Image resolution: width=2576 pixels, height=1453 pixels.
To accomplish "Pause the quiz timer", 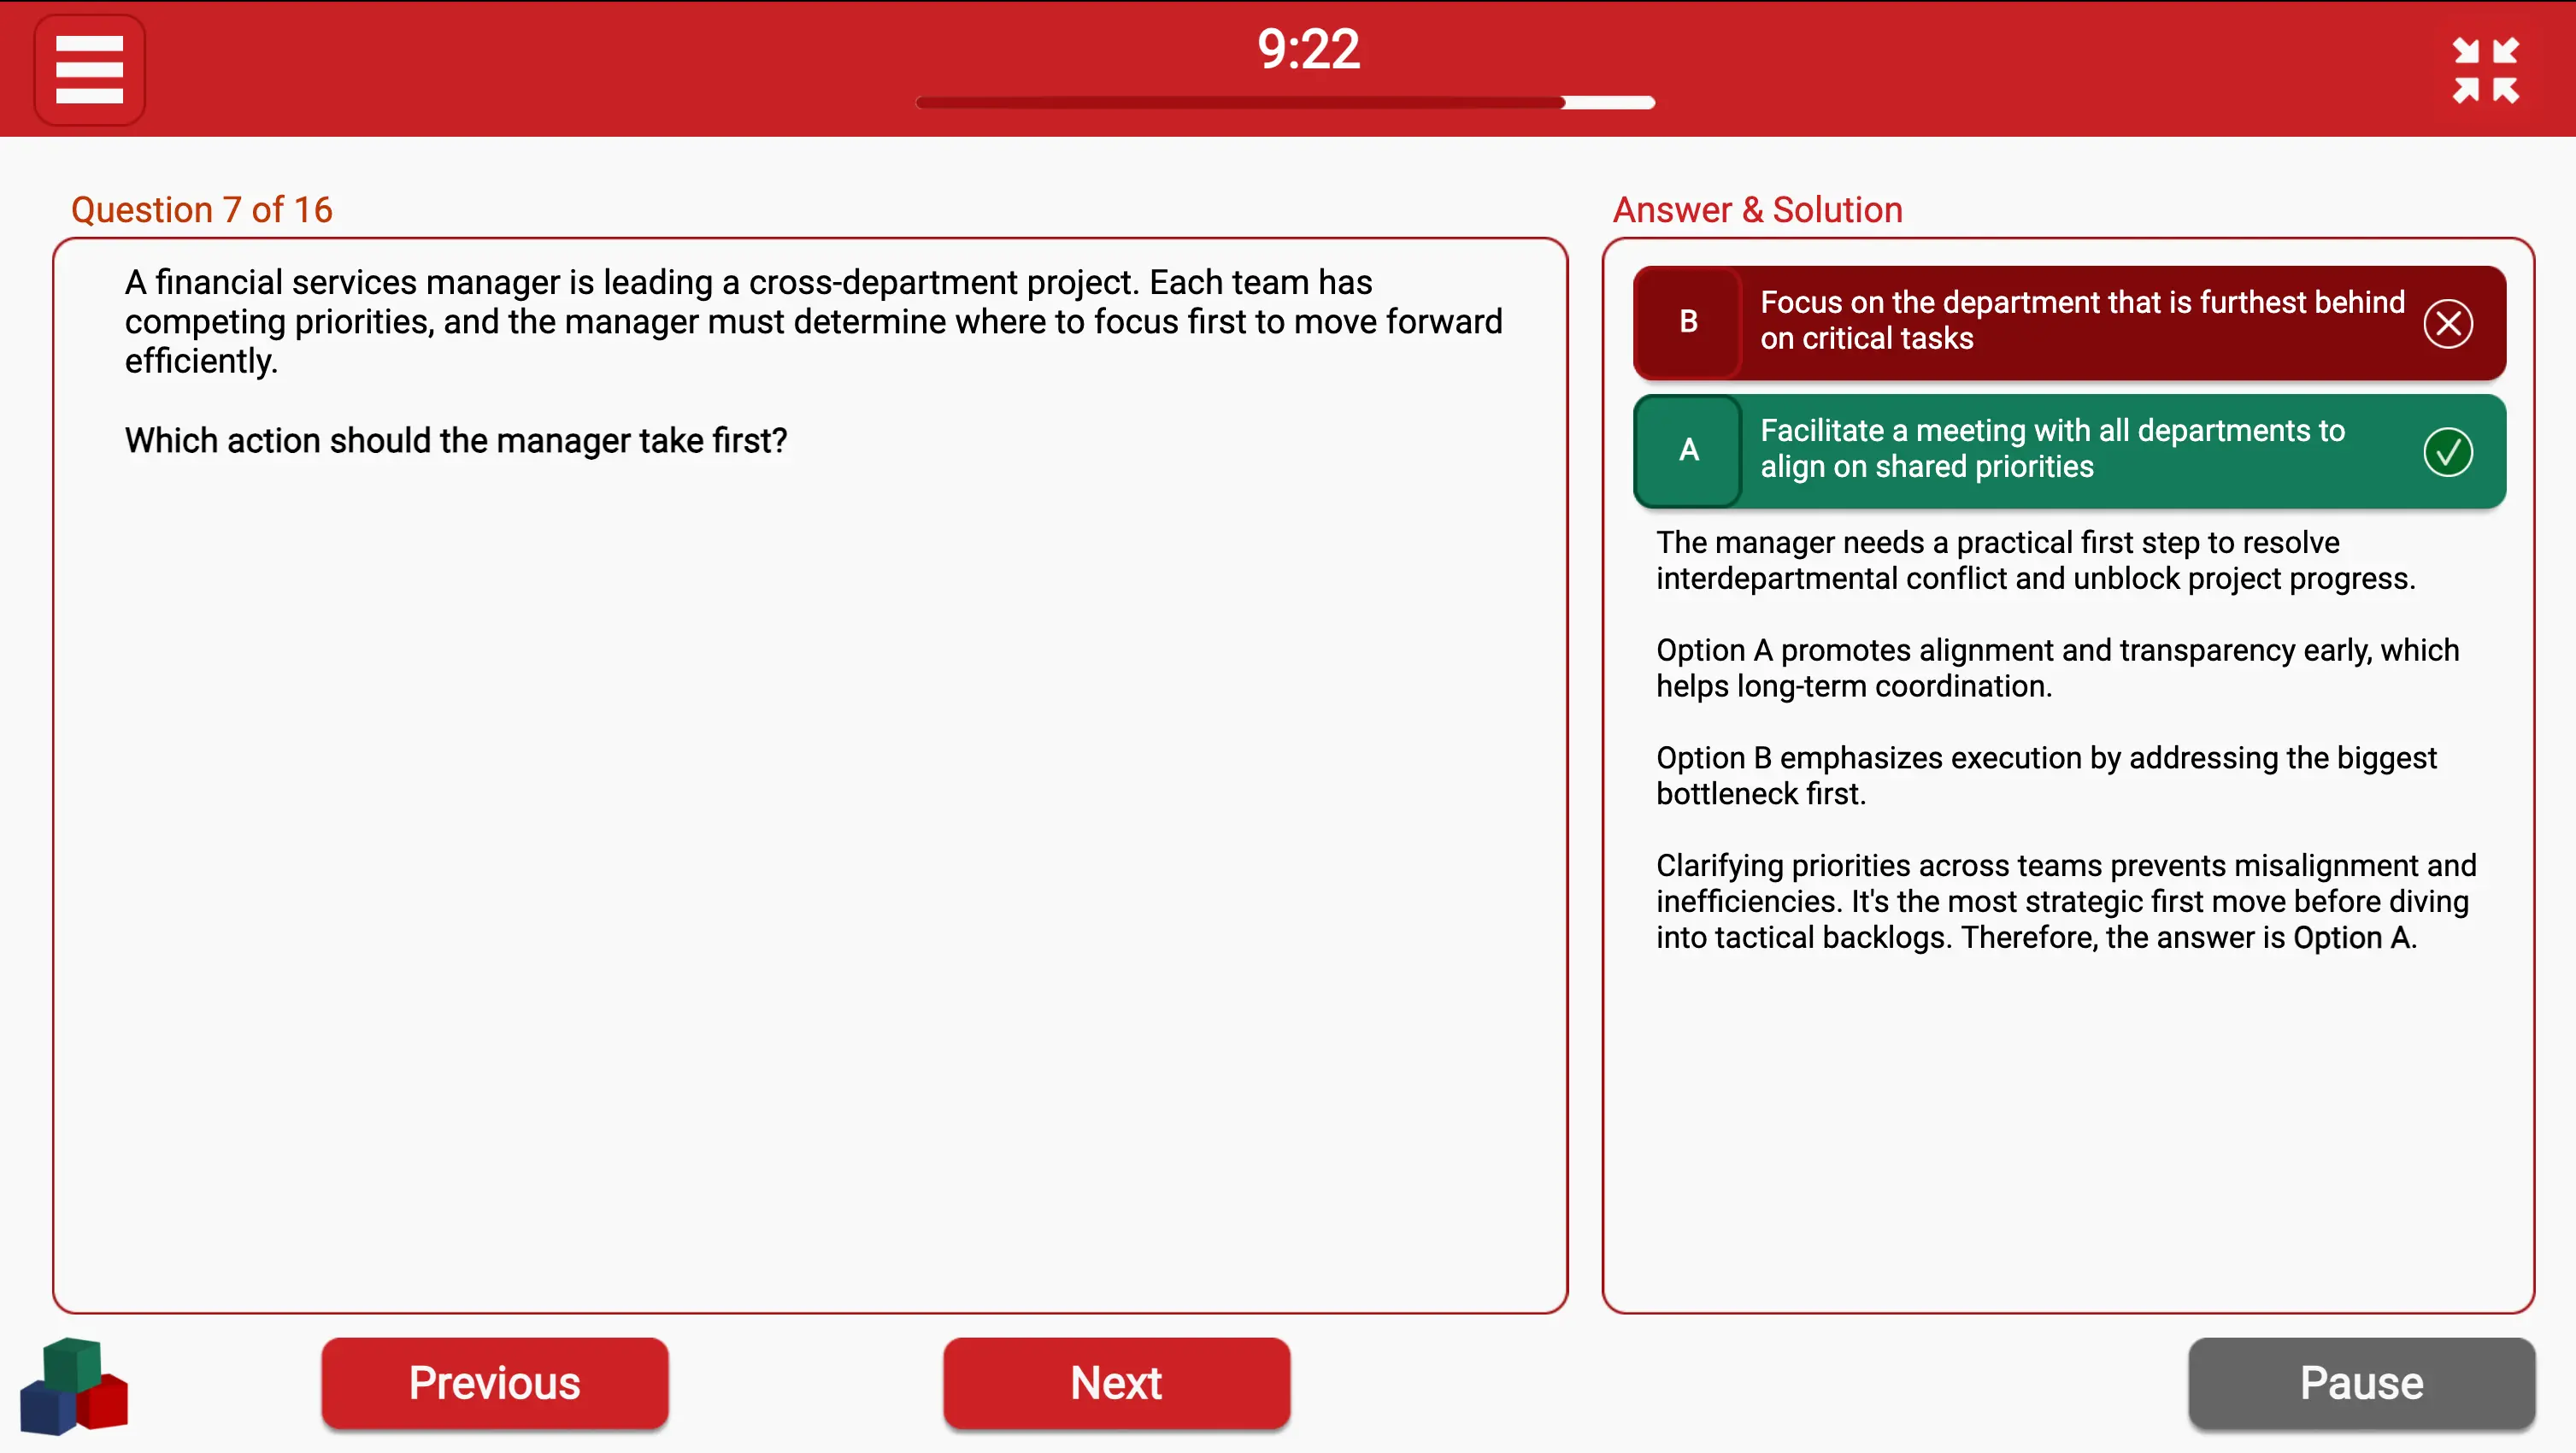I will [2361, 1383].
